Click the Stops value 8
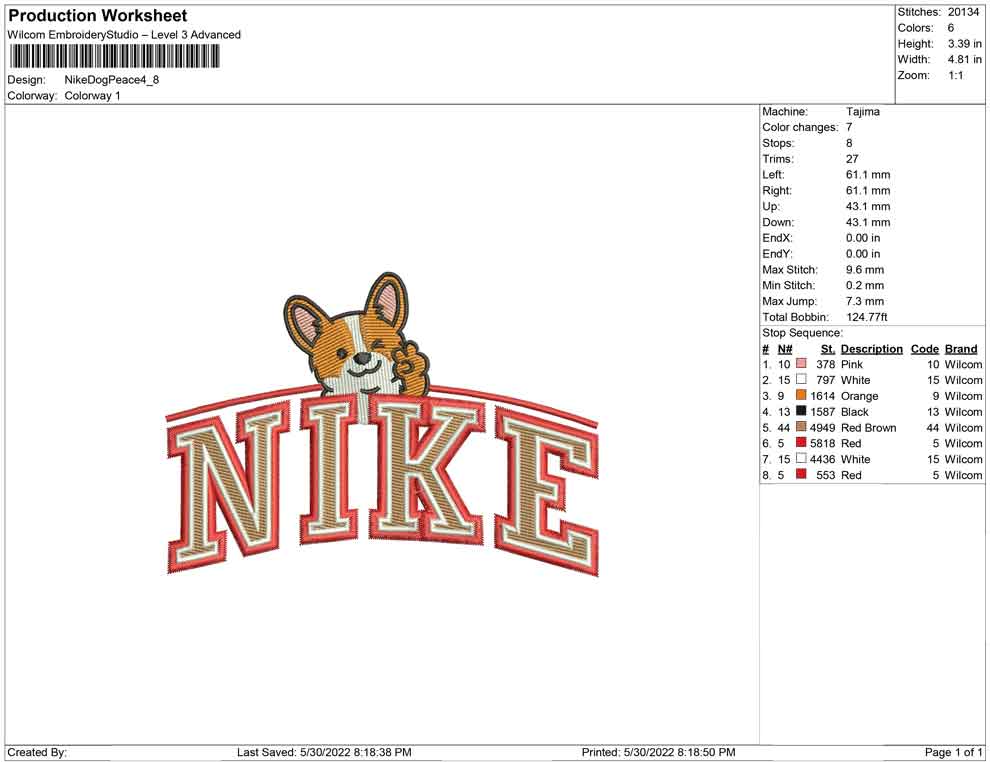 tap(849, 143)
